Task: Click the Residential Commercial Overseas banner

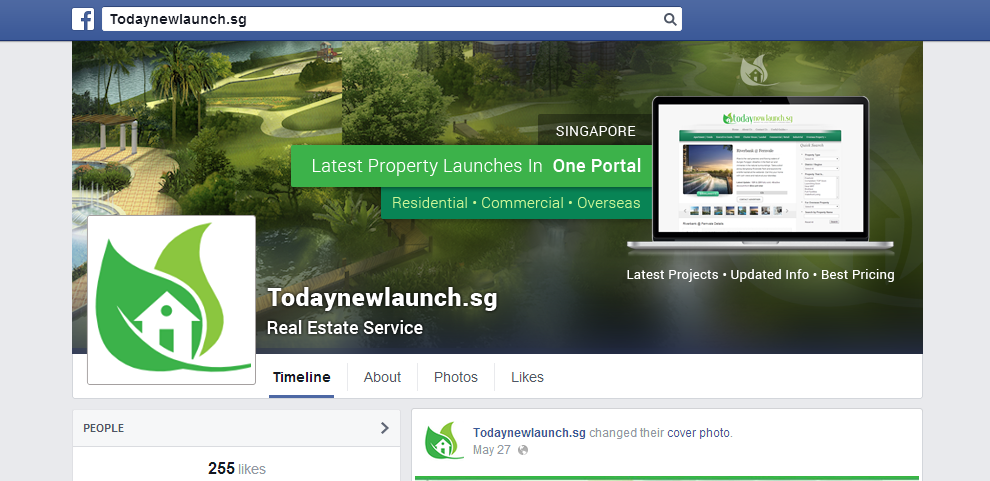Action: 516,203
